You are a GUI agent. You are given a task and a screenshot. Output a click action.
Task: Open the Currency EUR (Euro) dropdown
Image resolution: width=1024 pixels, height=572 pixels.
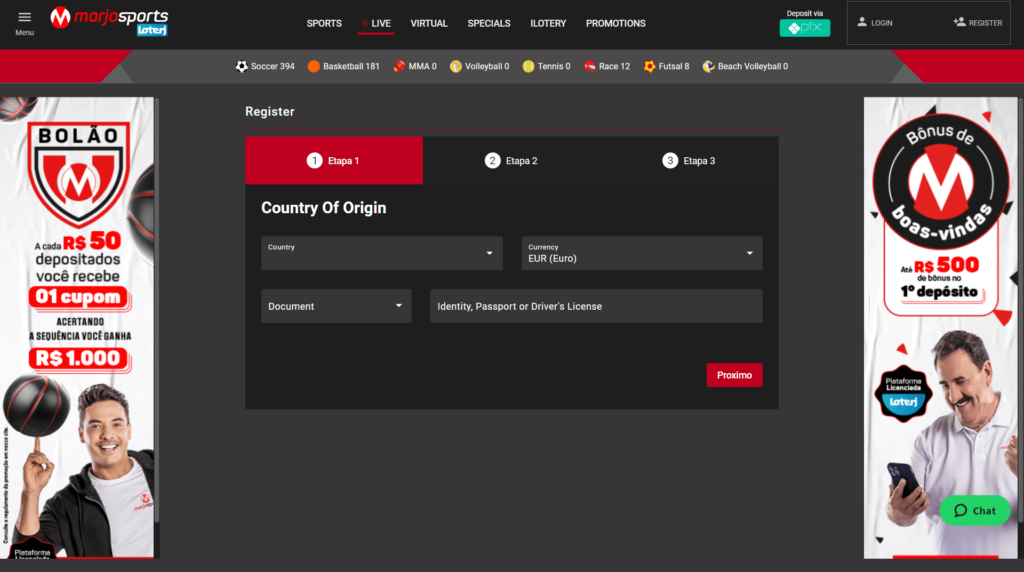tap(641, 253)
